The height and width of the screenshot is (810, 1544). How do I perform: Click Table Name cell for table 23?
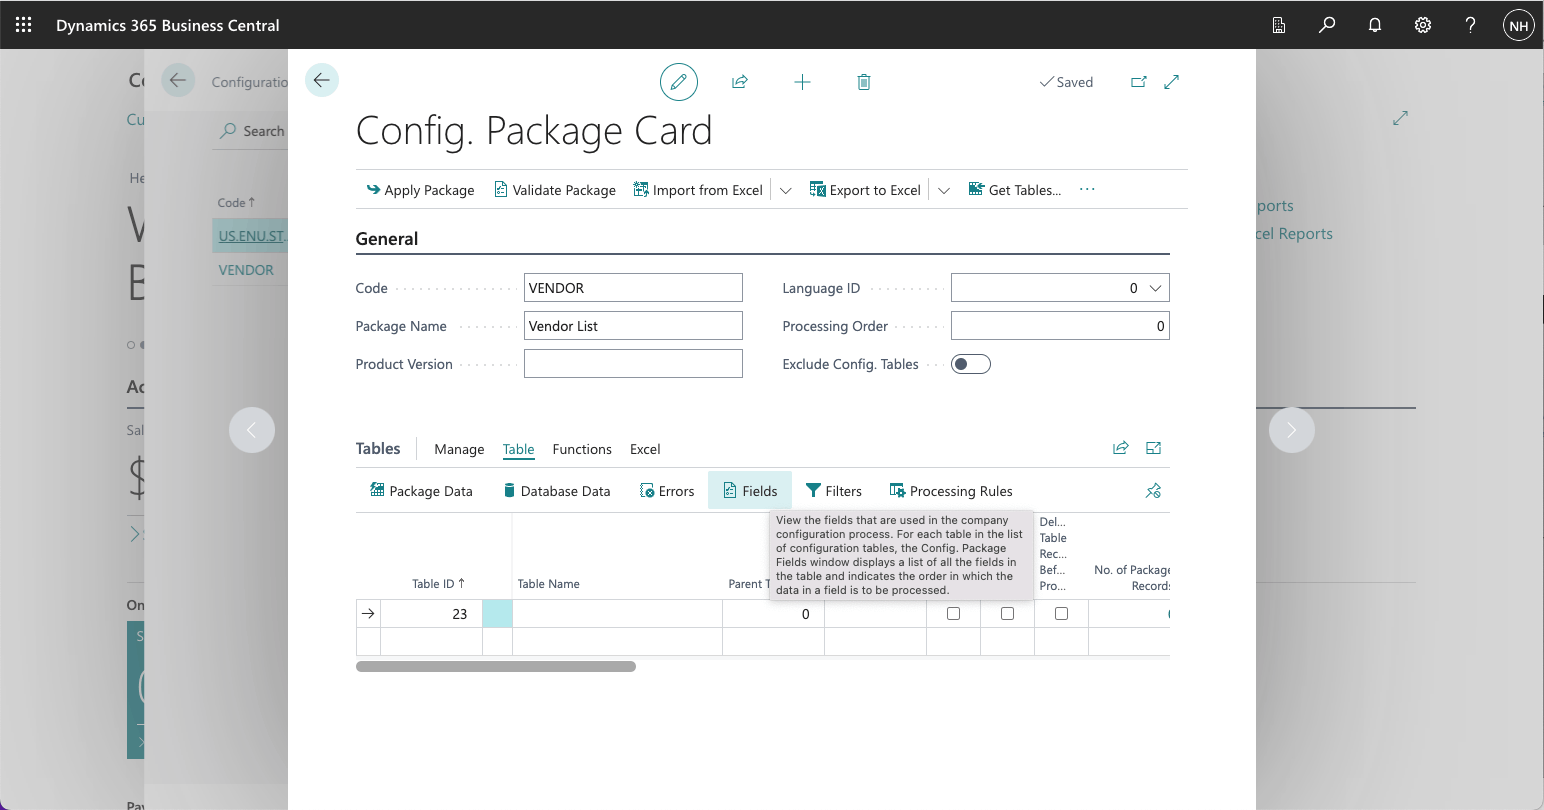617,614
